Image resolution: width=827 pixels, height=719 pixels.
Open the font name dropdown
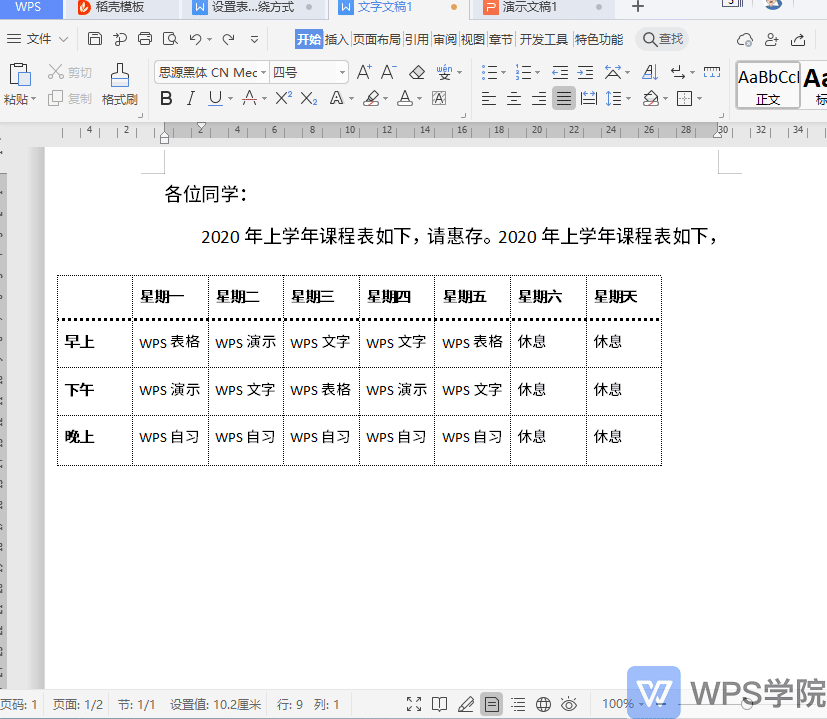pyautogui.click(x=263, y=72)
